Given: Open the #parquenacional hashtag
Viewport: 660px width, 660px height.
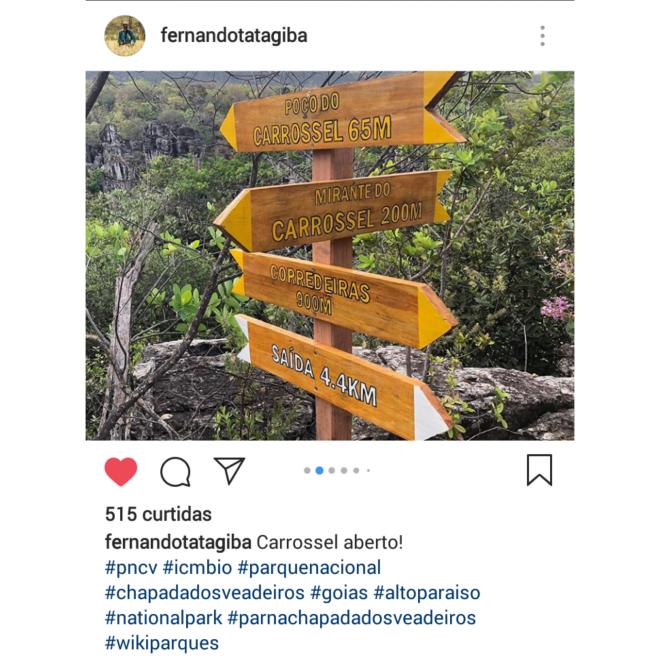Looking at the screenshot, I should [x=309, y=567].
